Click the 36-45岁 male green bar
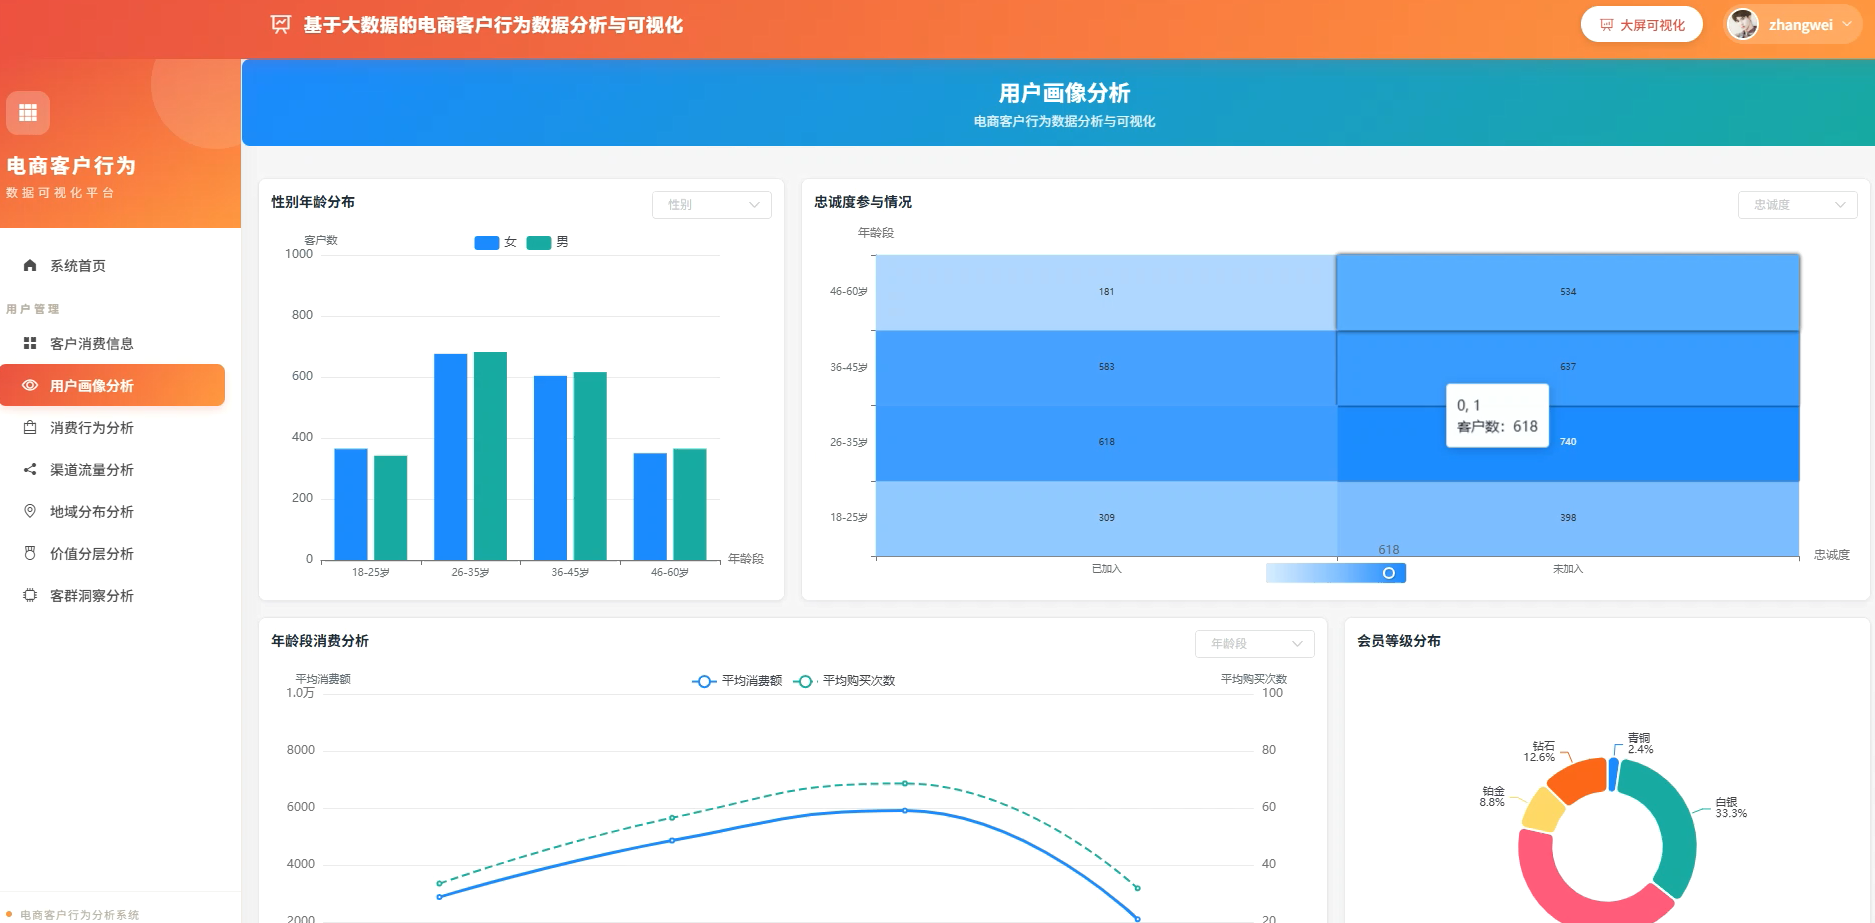The width and height of the screenshot is (1875, 923). click(590, 466)
